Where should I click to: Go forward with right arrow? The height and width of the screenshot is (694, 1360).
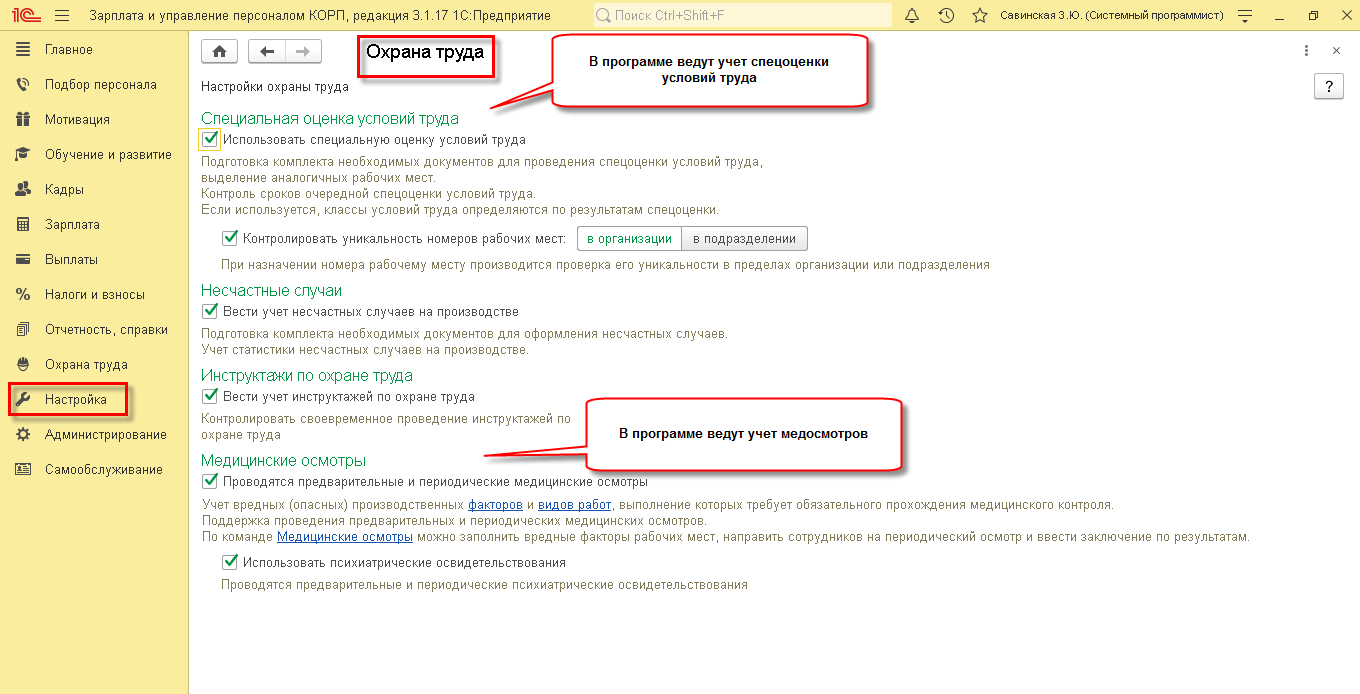[302, 52]
